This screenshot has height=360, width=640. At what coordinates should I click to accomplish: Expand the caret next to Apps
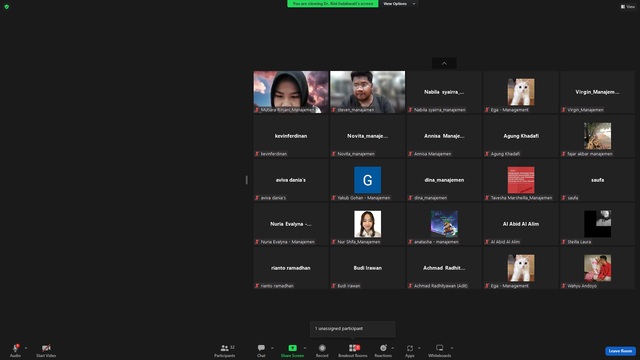tap(419, 348)
